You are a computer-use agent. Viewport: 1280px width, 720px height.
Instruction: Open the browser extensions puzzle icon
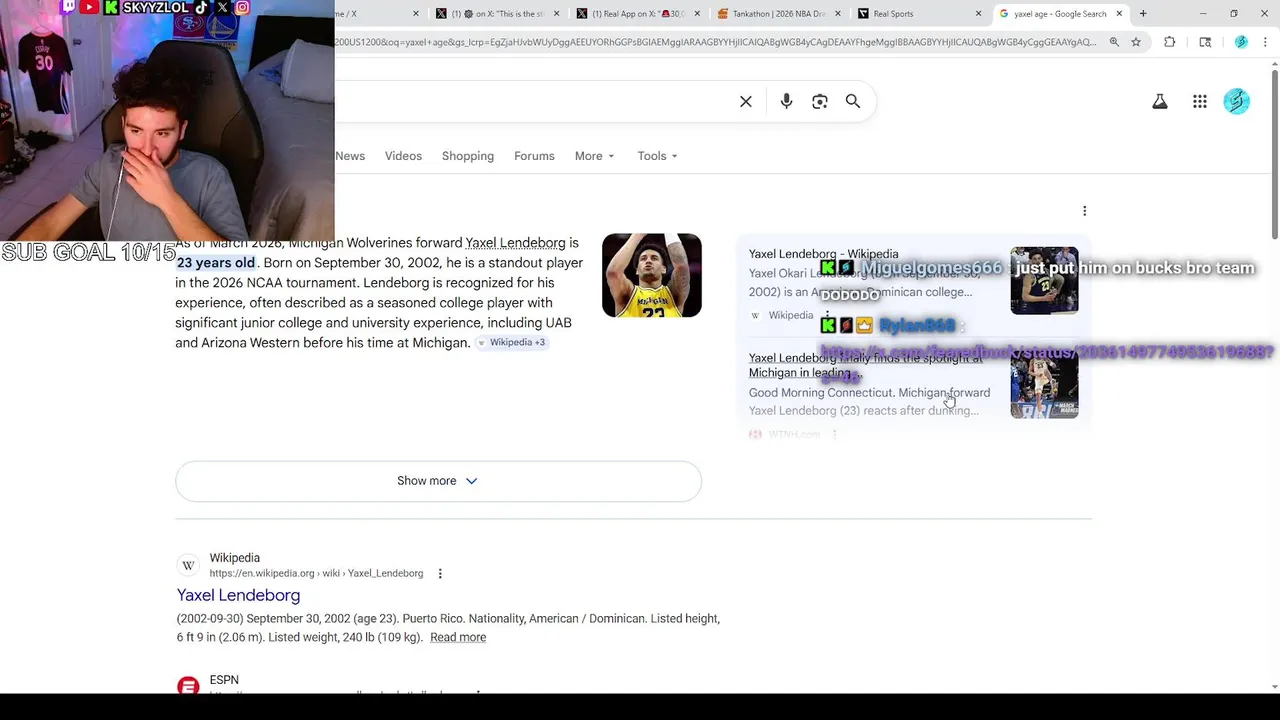tap(1170, 42)
